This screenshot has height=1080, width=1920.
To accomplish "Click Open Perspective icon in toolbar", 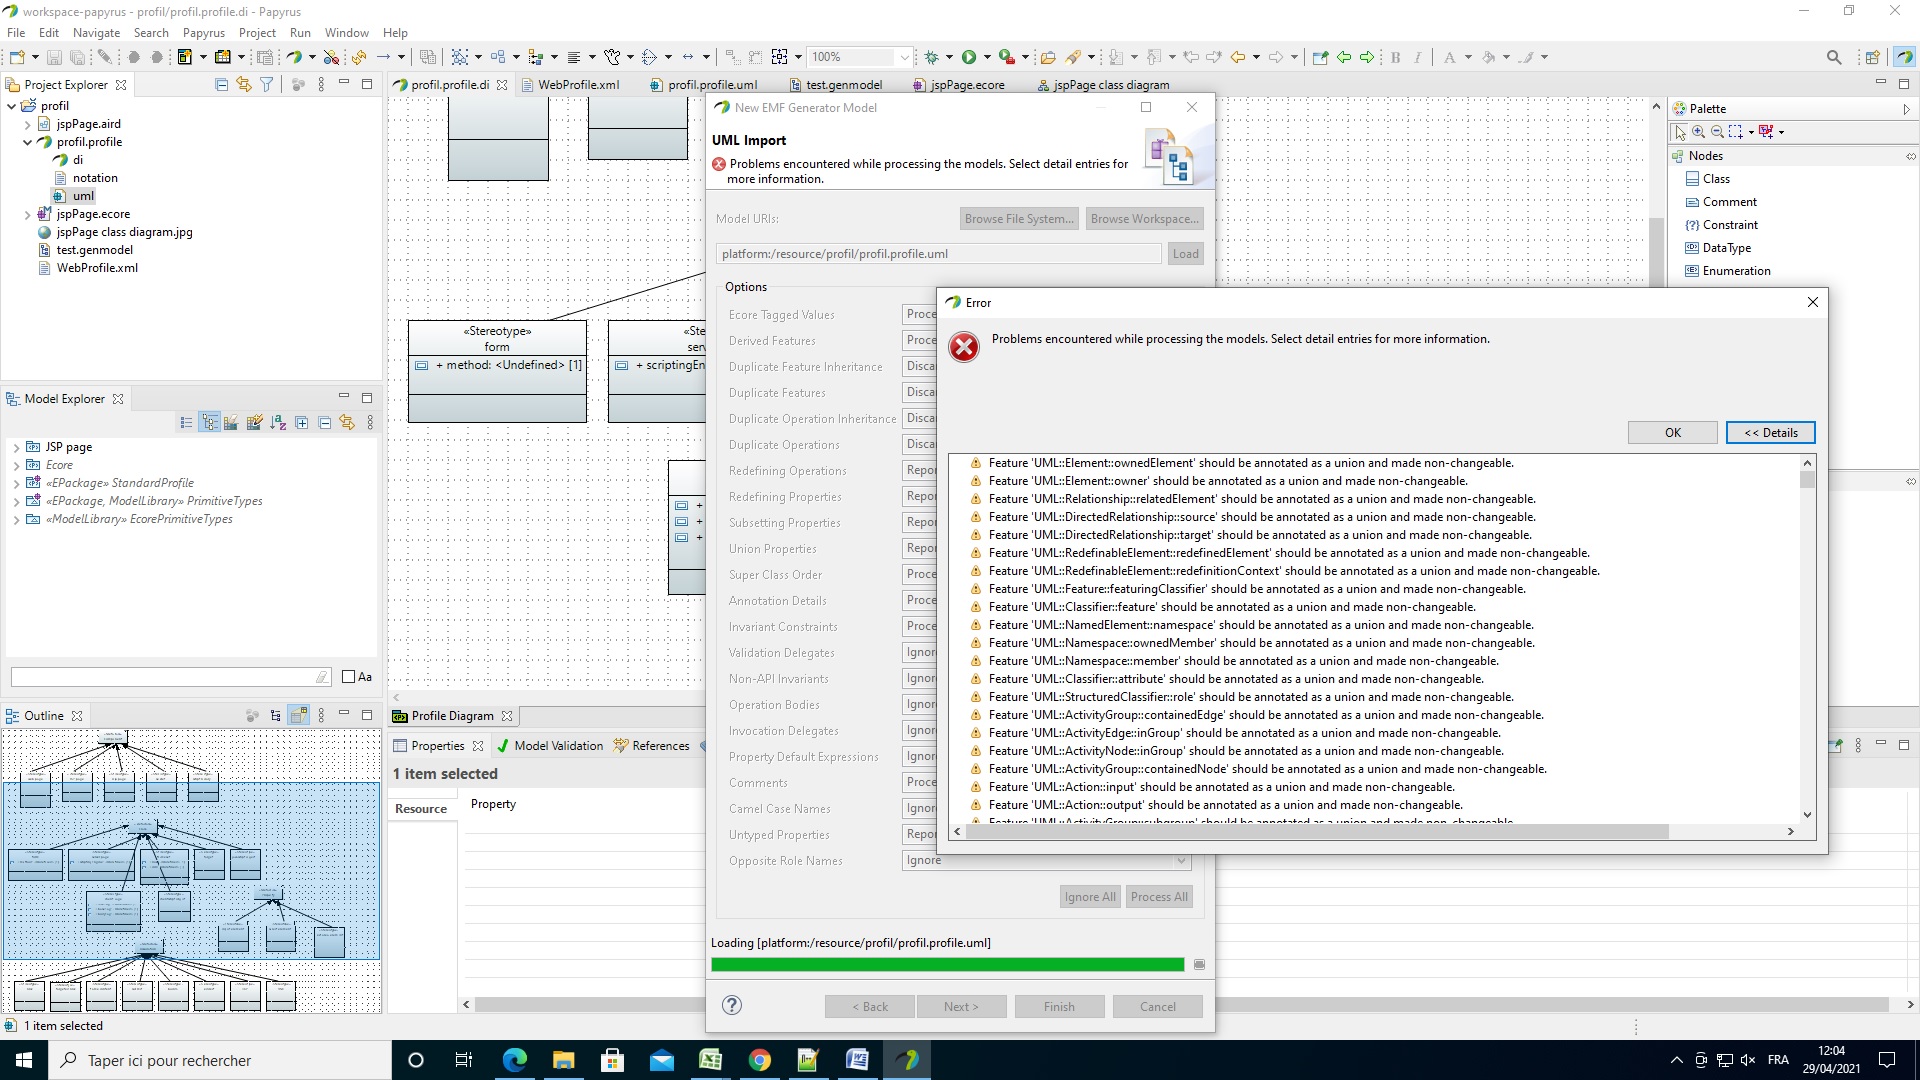I will pyautogui.click(x=1872, y=57).
